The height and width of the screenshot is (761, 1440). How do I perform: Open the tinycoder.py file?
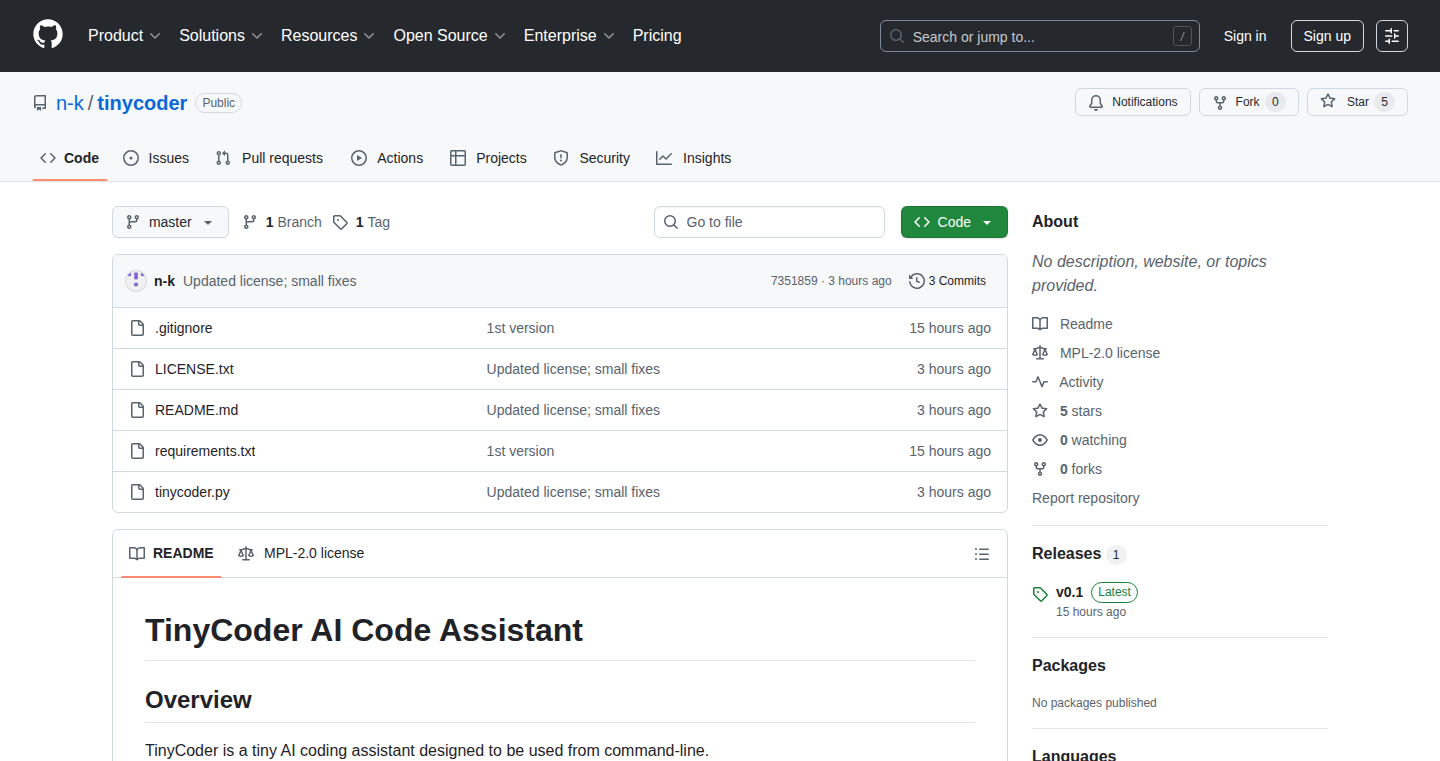192,492
